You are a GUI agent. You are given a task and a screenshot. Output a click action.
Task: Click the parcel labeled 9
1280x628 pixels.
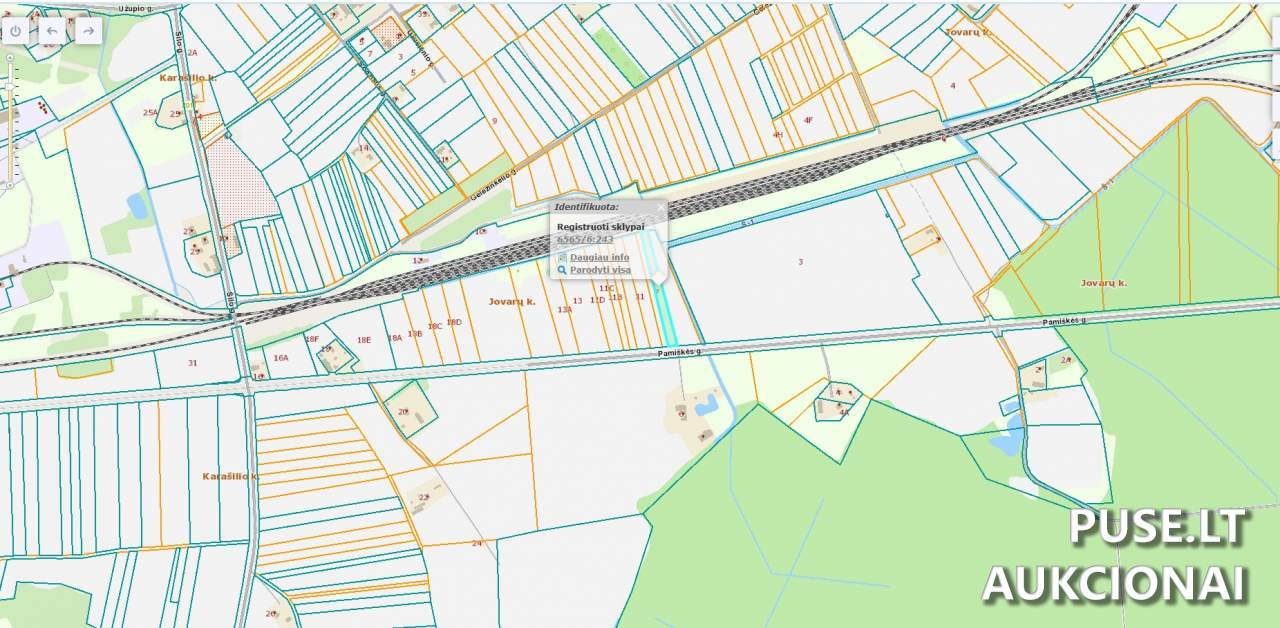point(494,121)
